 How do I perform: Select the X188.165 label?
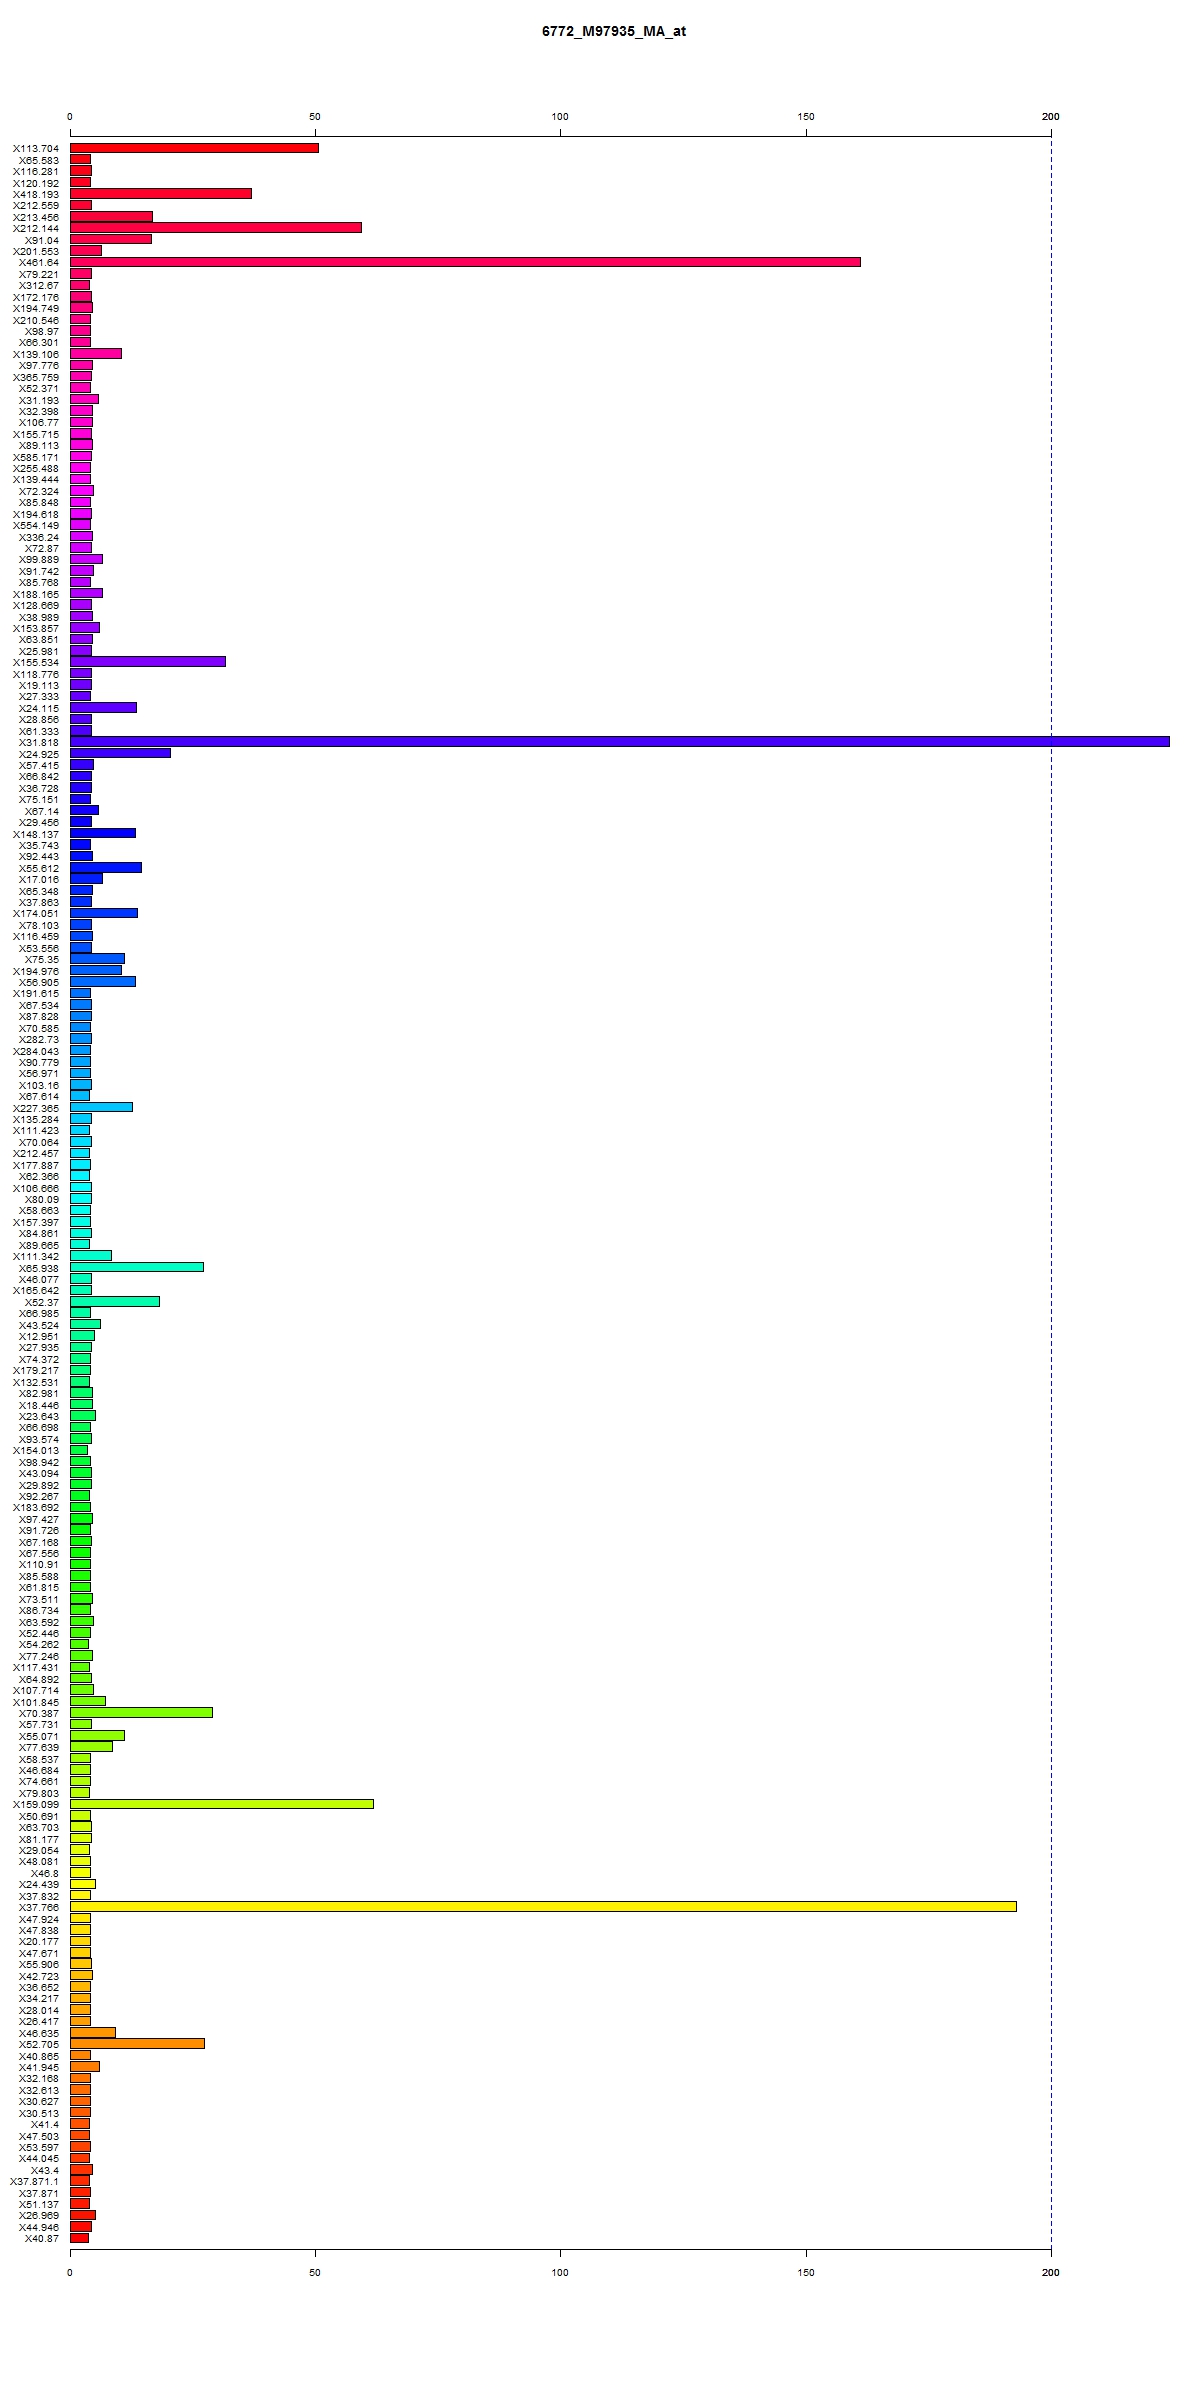(36, 594)
